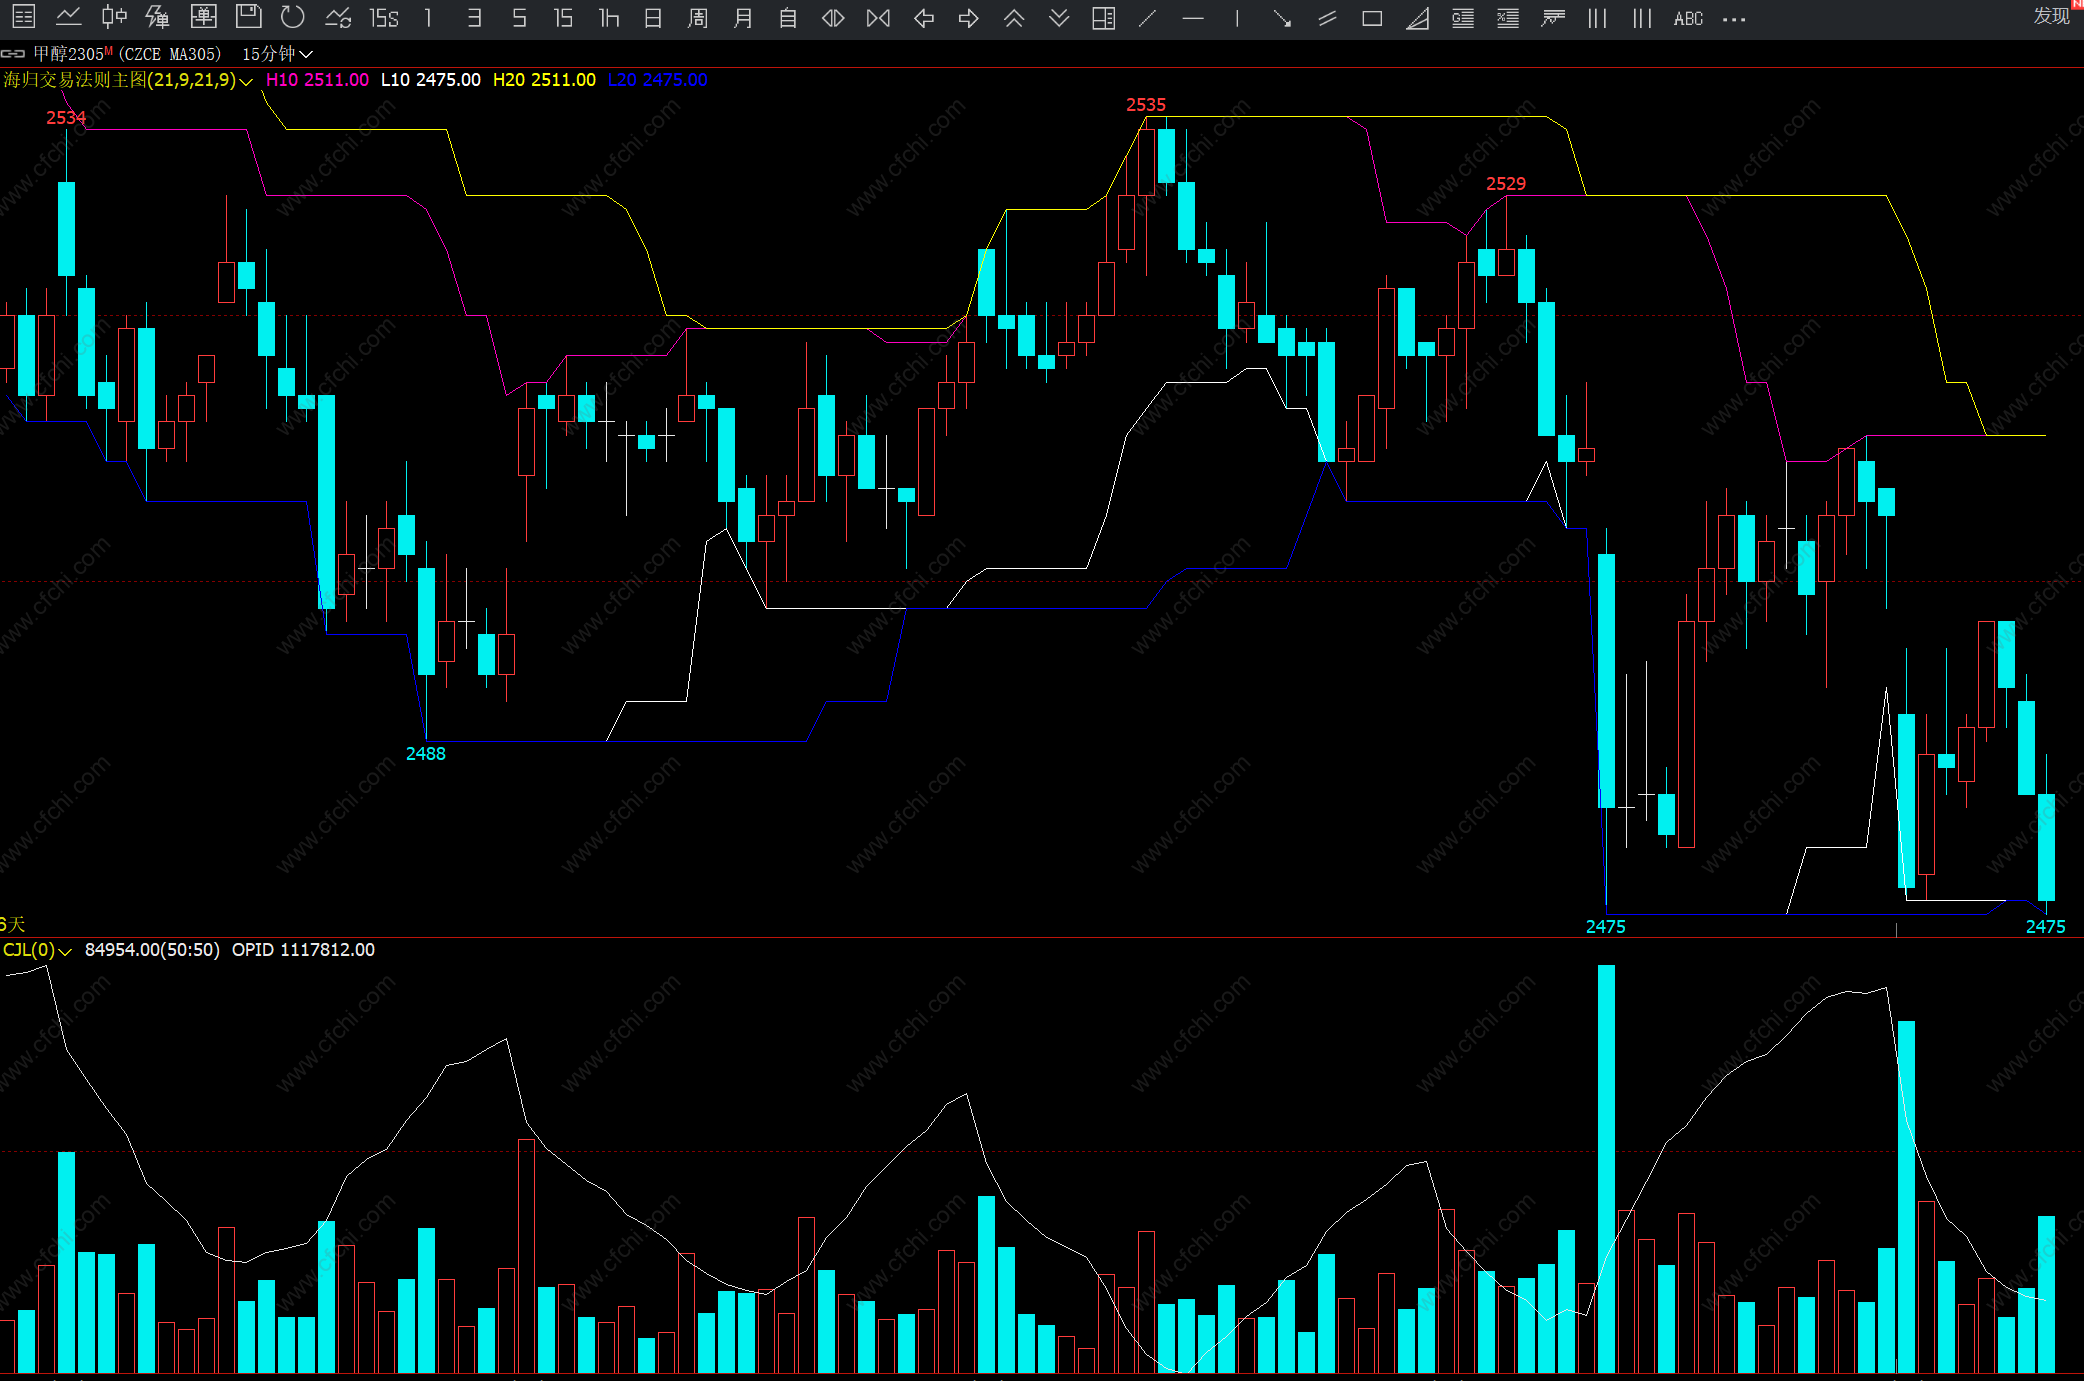Select the candlestick chart icon
Screen dimensions: 2084x1381
[x=114, y=17]
